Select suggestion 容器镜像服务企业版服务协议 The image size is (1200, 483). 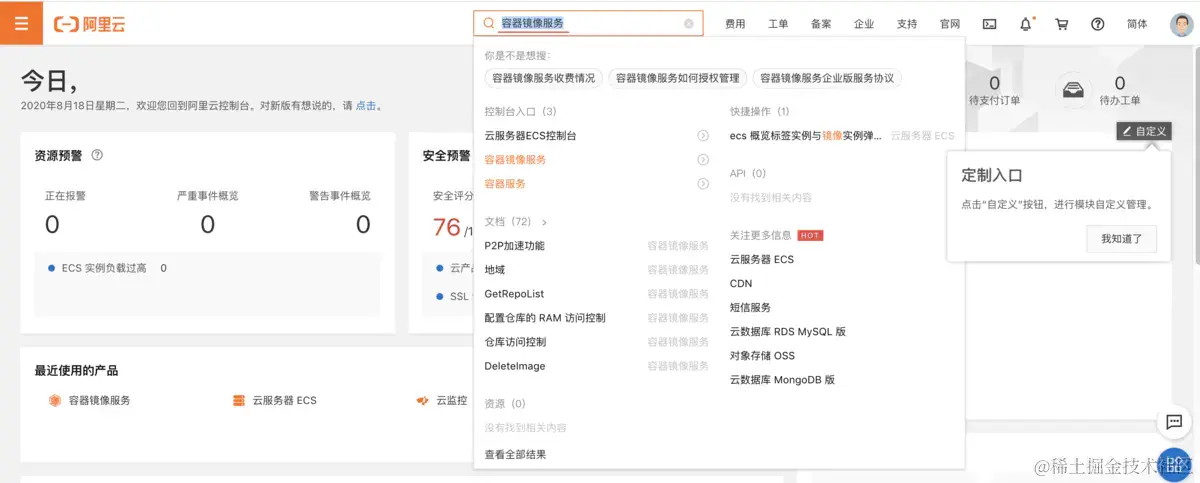click(x=826, y=78)
